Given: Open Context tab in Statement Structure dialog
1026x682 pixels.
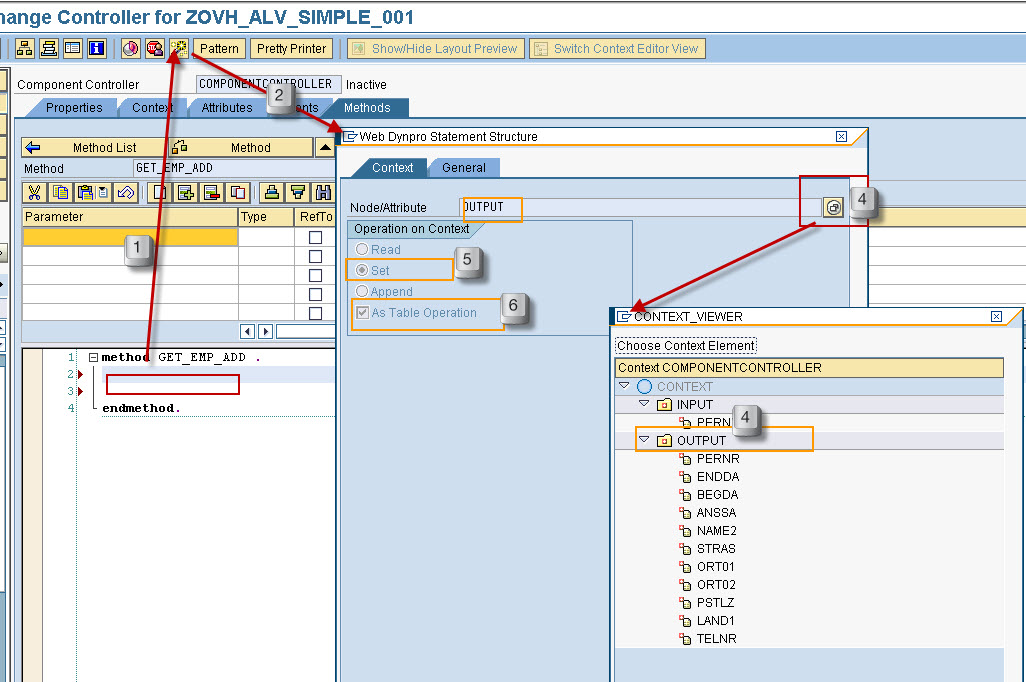Looking at the screenshot, I should 393,168.
